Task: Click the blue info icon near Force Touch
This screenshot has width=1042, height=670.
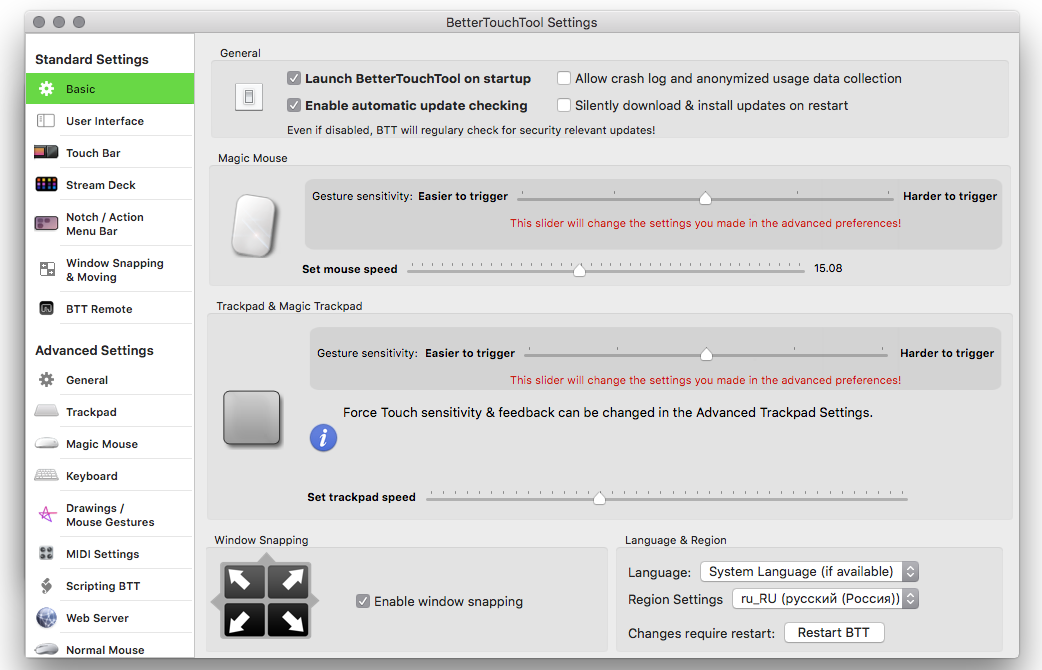Action: click(x=324, y=437)
